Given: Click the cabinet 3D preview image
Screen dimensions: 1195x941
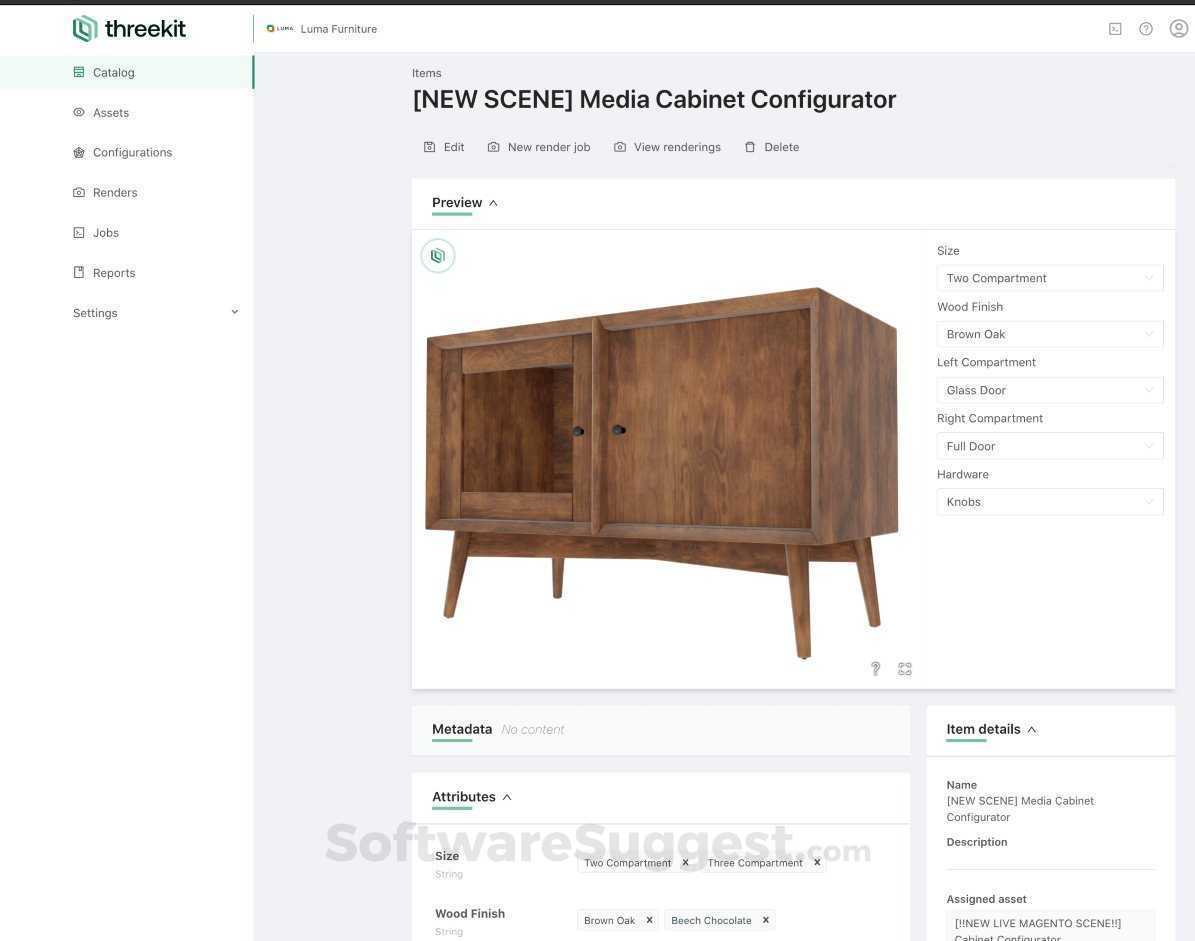Looking at the screenshot, I should point(661,471).
